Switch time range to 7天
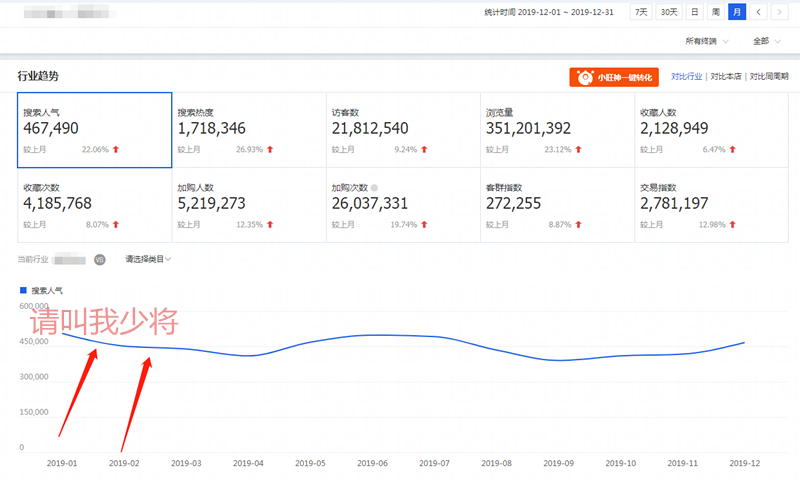The width and height of the screenshot is (800, 480). pyautogui.click(x=640, y=12)
